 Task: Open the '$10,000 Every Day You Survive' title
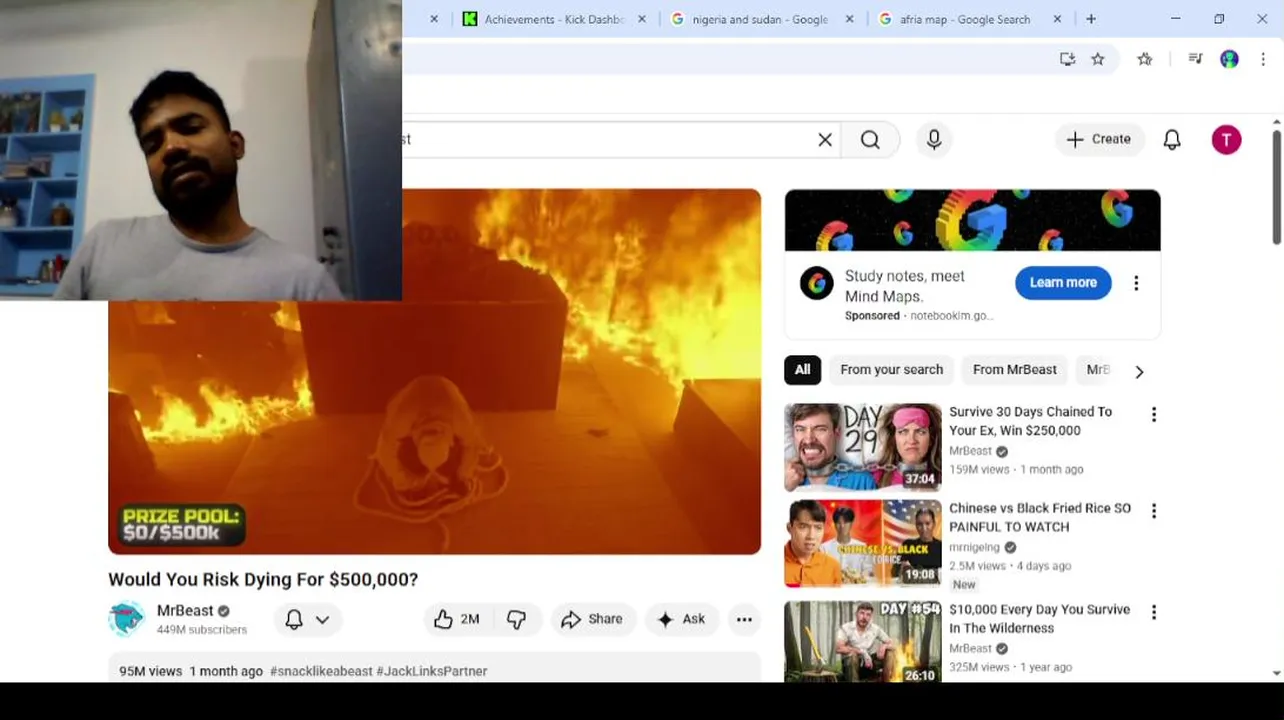pos(1039,619)
